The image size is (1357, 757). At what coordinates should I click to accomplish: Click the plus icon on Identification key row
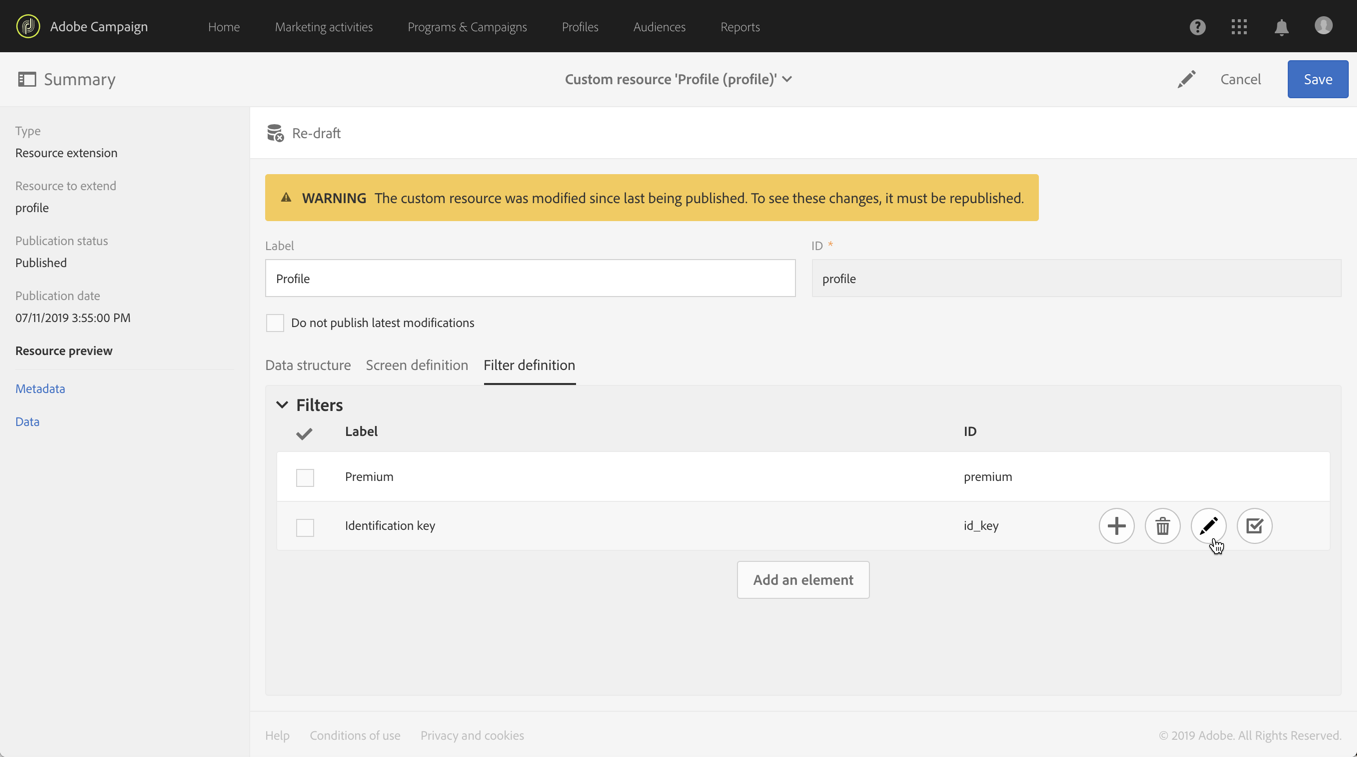(1116, 526)
